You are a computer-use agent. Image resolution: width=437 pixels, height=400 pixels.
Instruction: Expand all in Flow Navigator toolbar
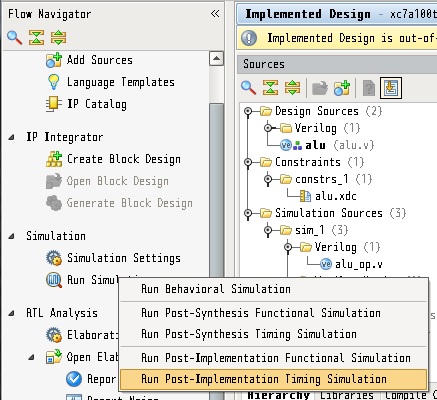[58, 37]
